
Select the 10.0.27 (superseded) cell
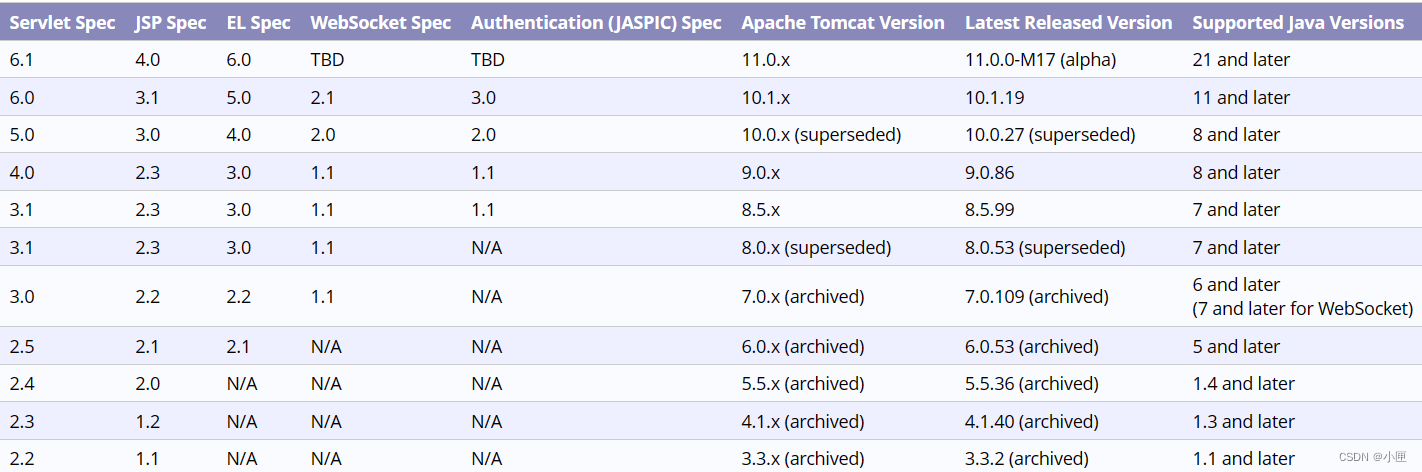(x=1050, y=135)
